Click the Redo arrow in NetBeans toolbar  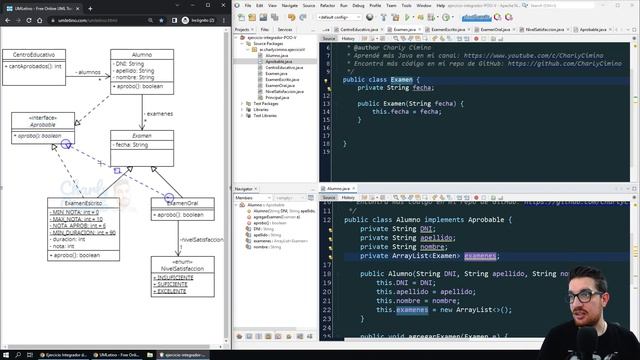(x=303, y=17)
